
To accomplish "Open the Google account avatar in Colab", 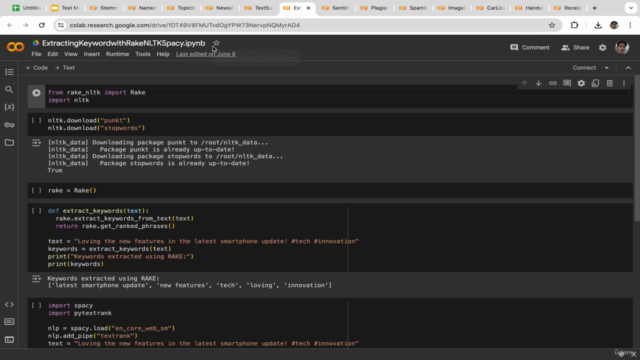I will point(622,48).
